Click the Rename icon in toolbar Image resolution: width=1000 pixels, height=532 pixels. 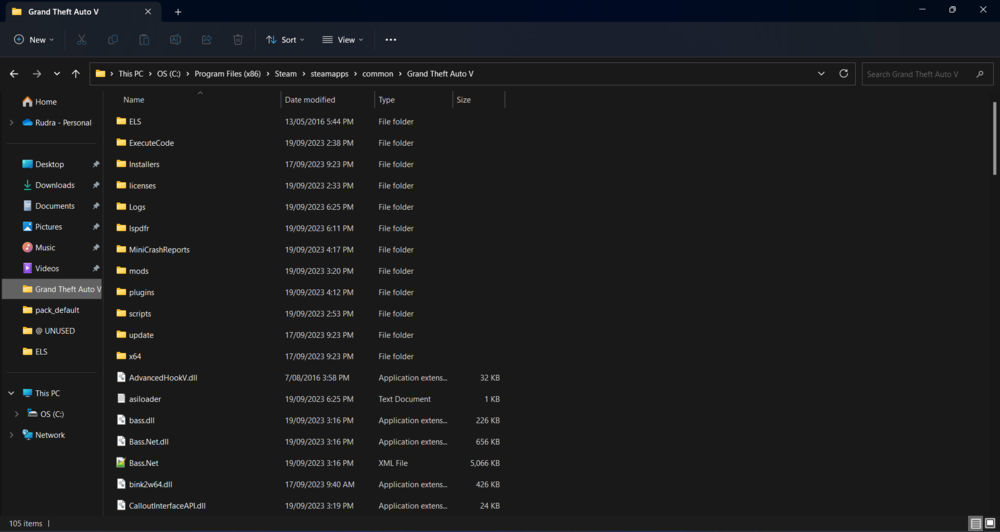point(175,40)
